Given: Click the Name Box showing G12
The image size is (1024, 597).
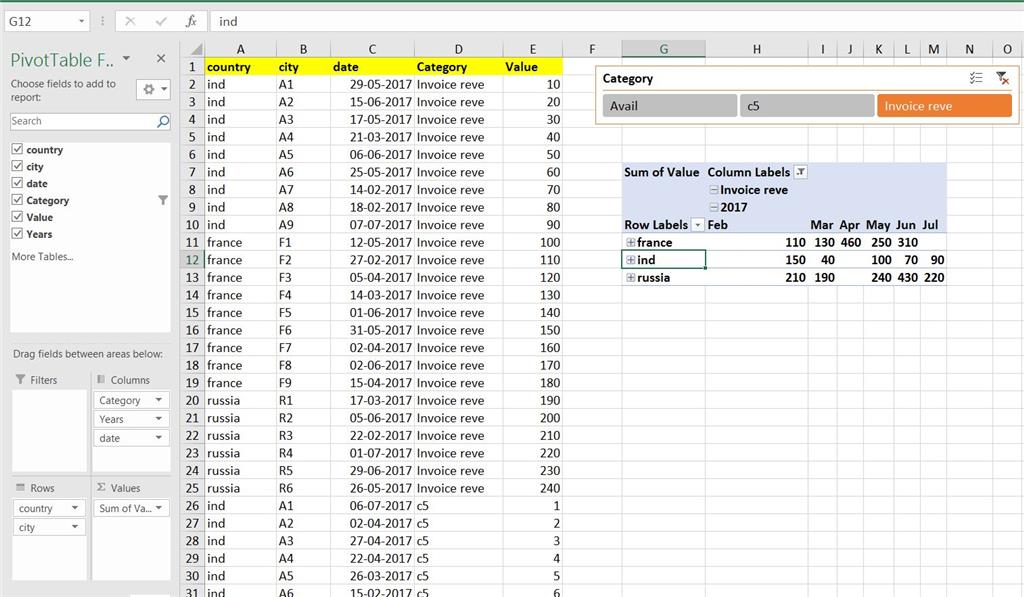Looking at the screenshot, I should click(40, 22).
